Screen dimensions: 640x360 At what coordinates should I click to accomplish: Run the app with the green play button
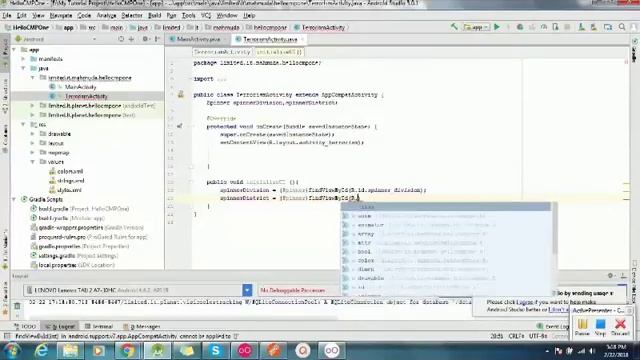click(x=497, y=27)
